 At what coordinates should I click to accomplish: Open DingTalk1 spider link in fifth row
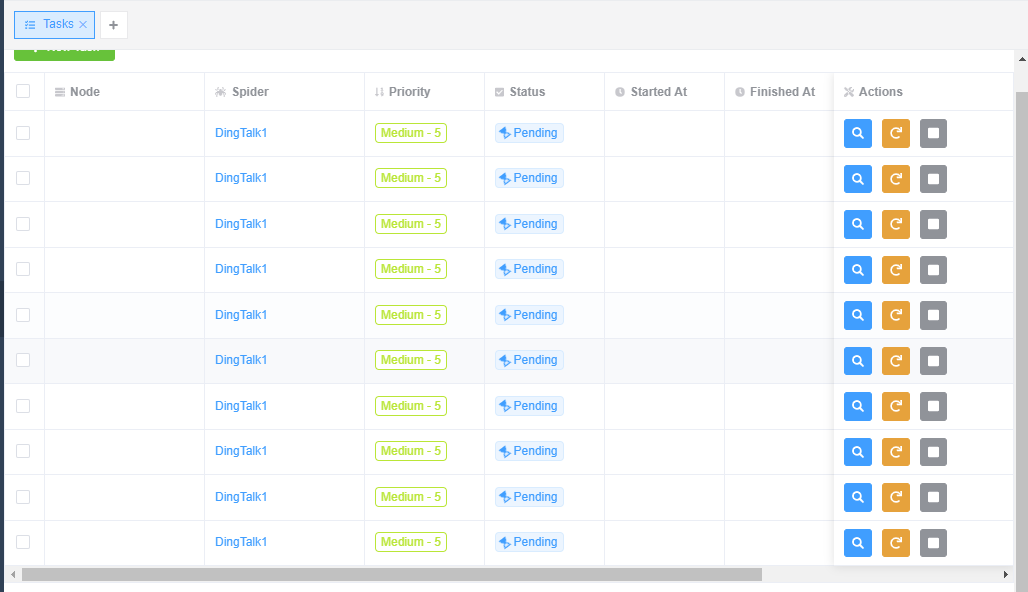(x=241, y=315)
